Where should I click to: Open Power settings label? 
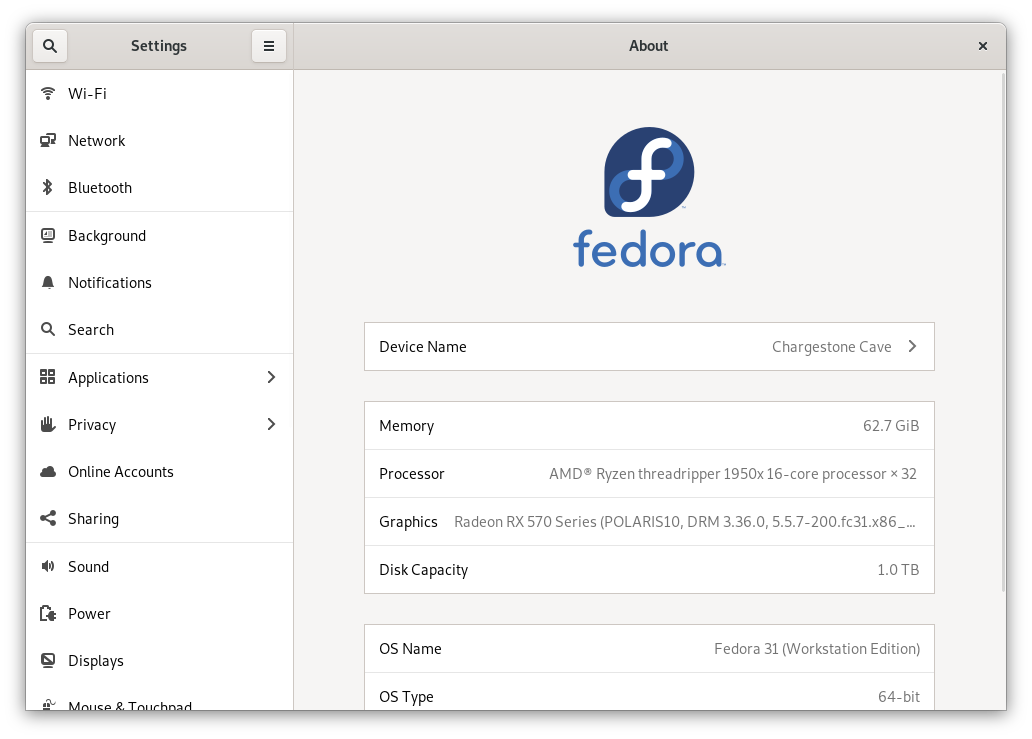[89, 613]
